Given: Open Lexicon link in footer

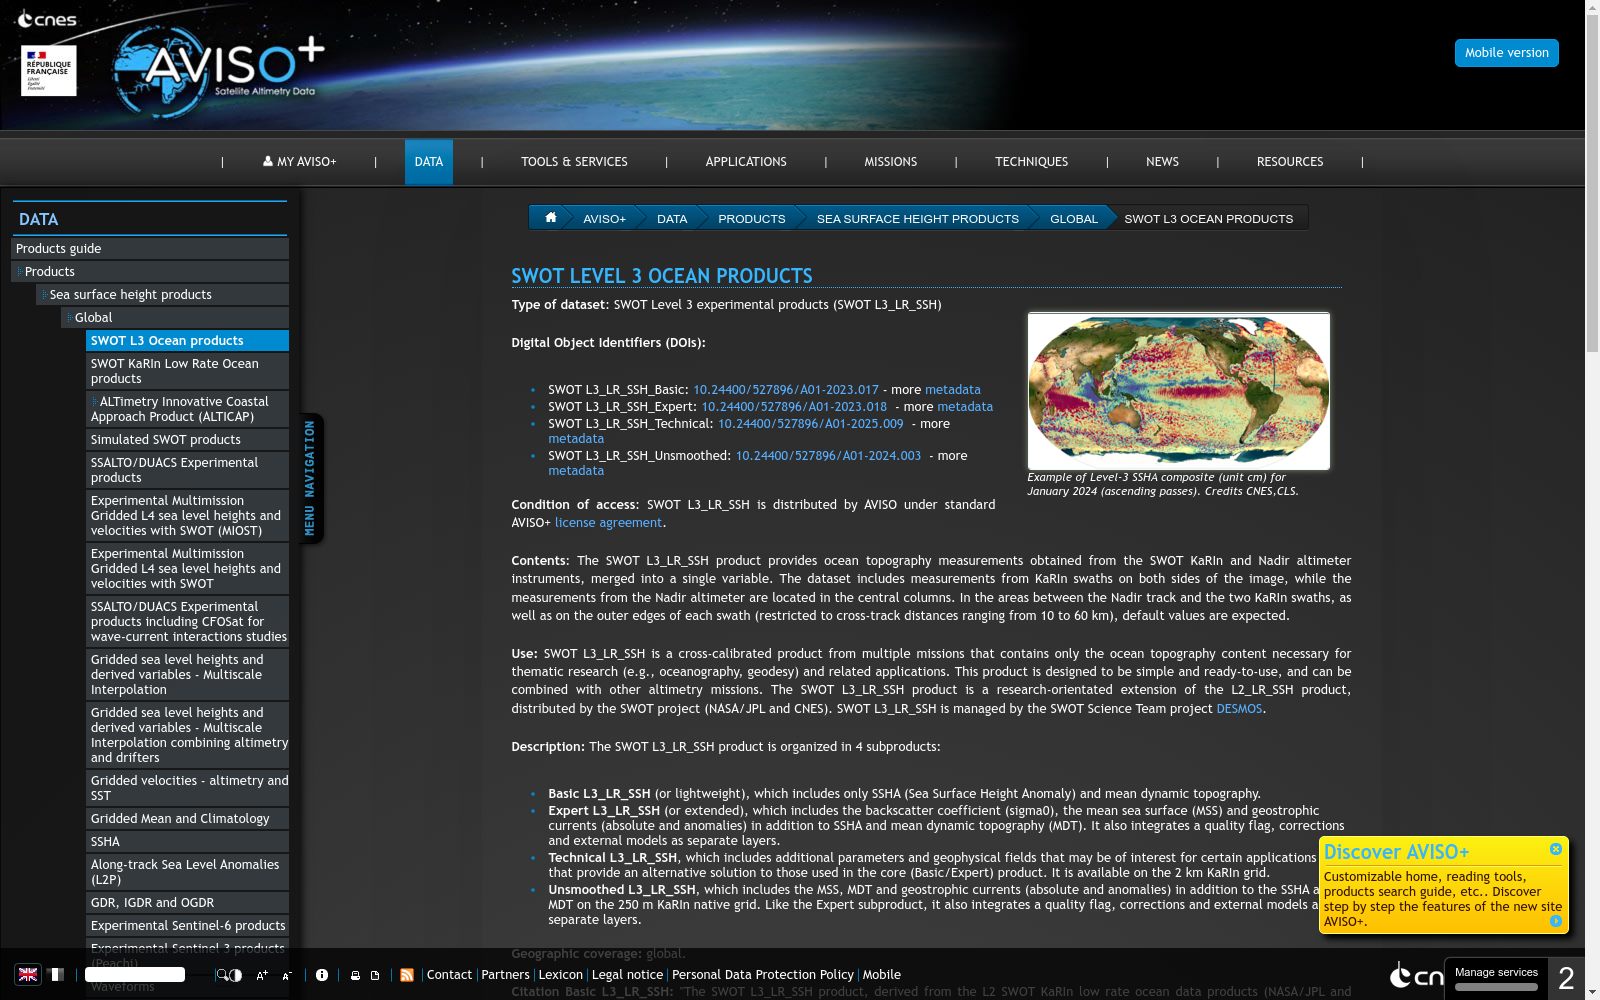Looking at the screenshot, I should click(561, 975).
